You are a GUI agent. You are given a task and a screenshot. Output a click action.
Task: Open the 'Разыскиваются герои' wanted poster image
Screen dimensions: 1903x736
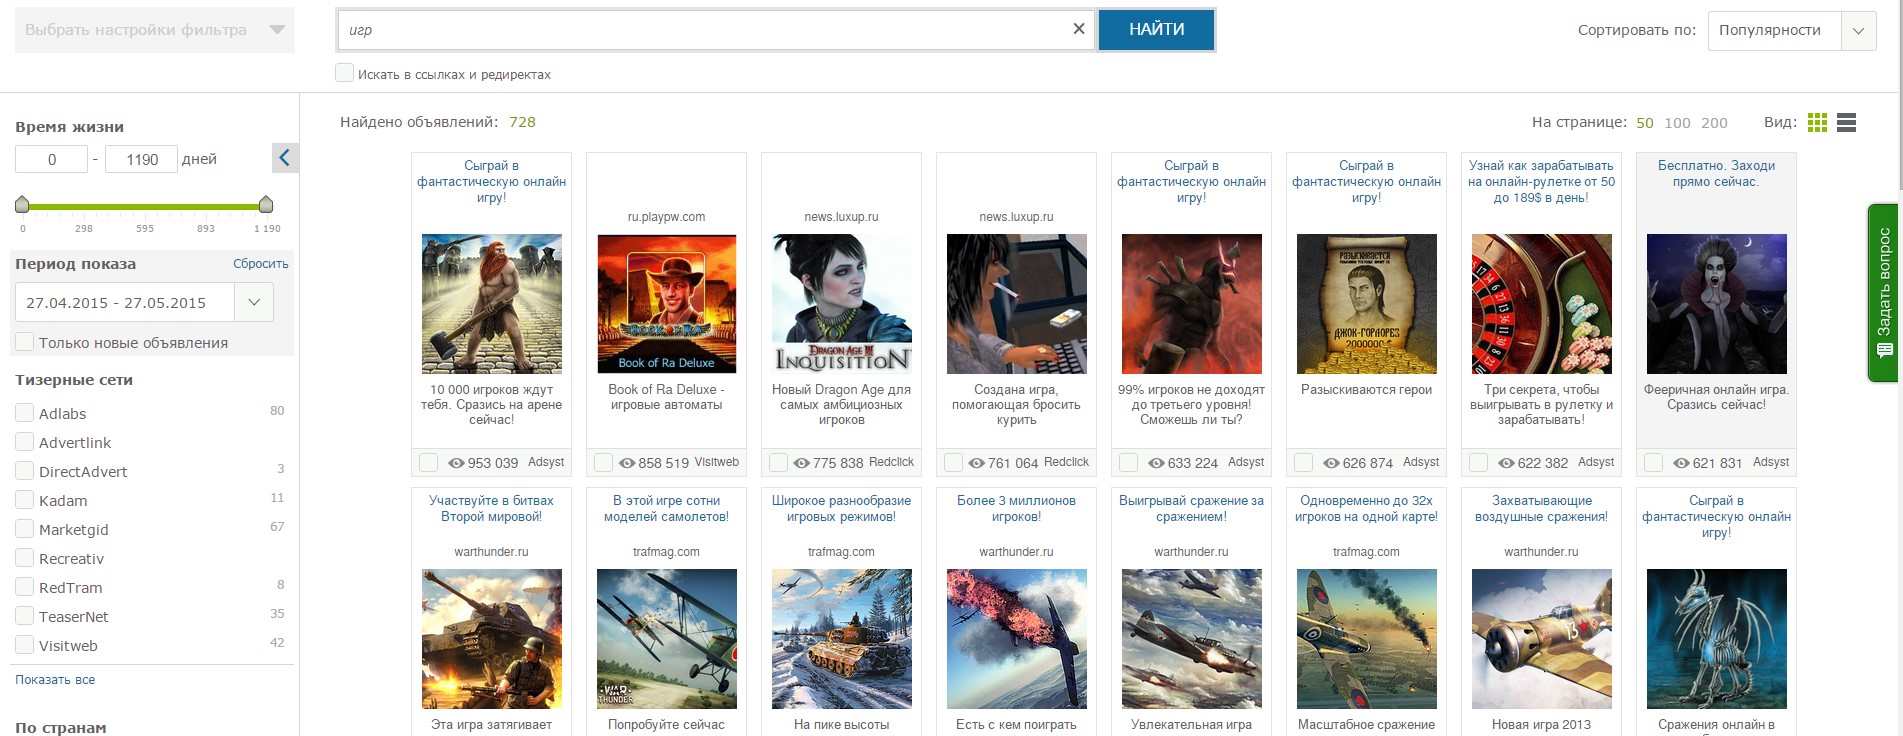pyautogui.click(x=1366, y=304)
